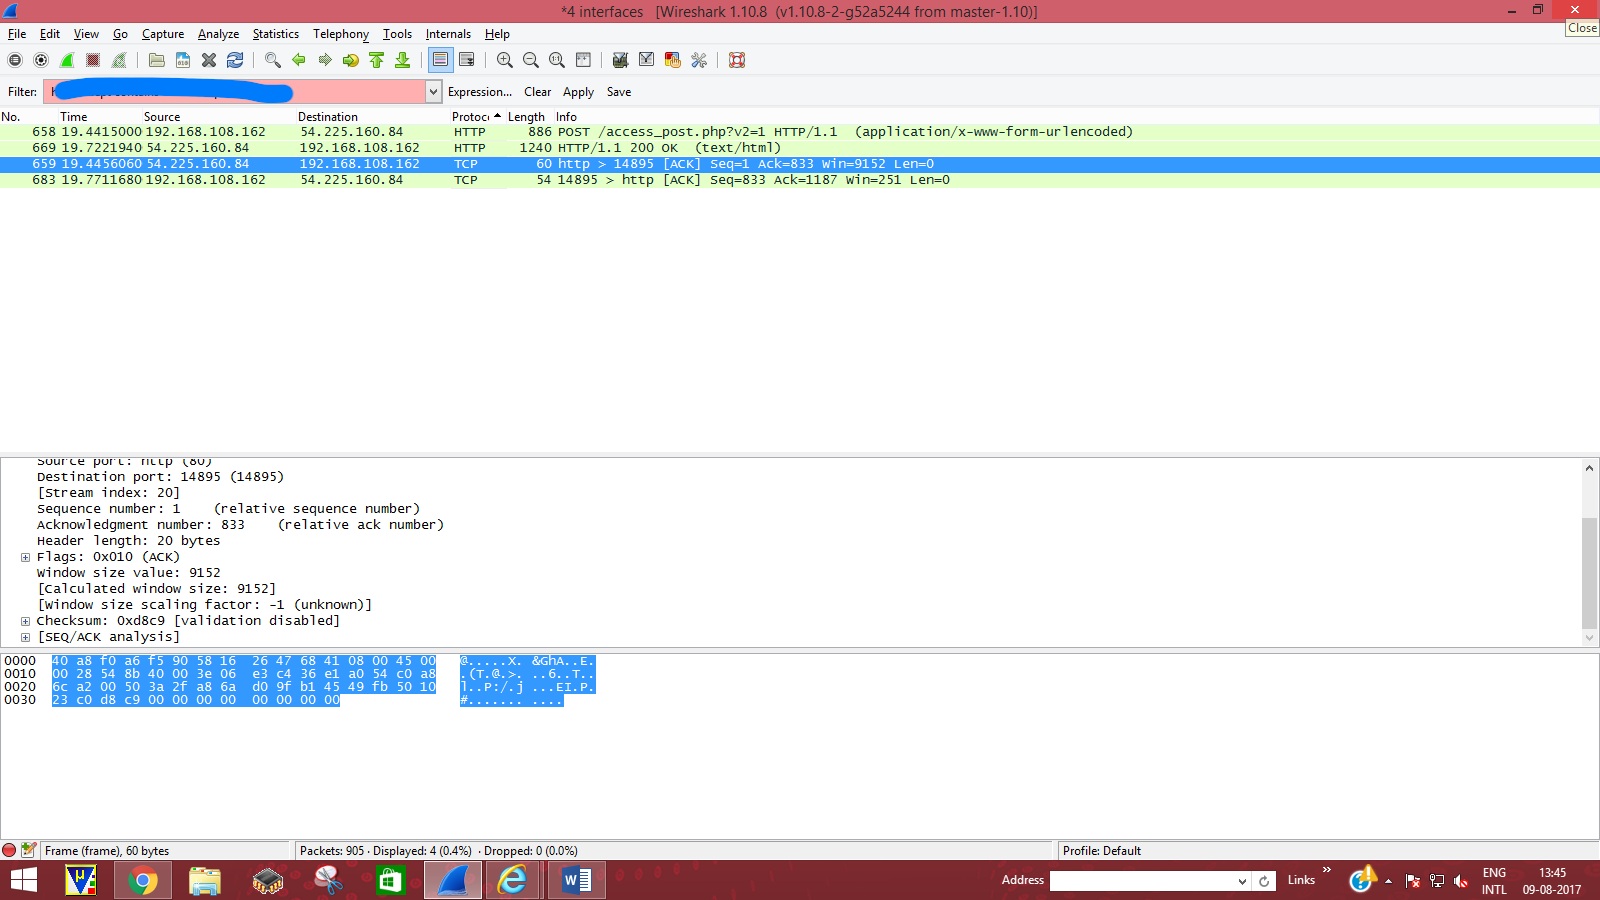Toggle auto-scroll during live capture

467,60
